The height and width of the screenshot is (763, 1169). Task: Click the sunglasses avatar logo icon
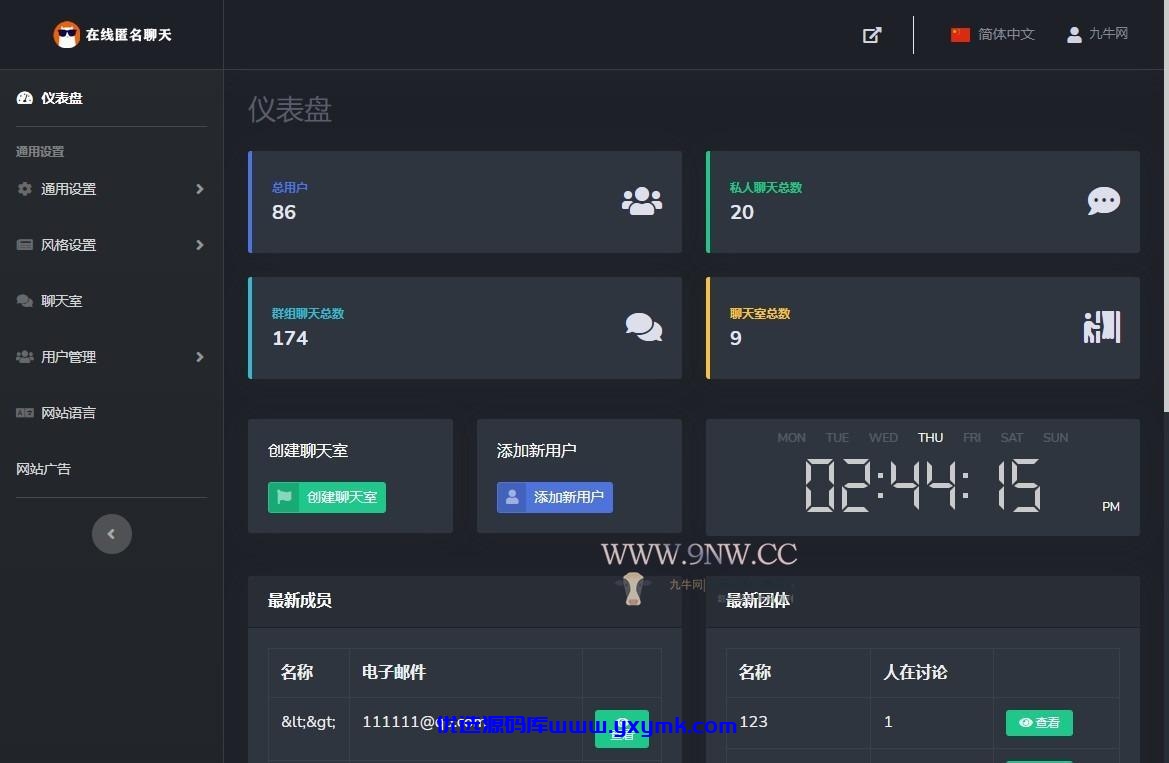(x=66, y=34)
